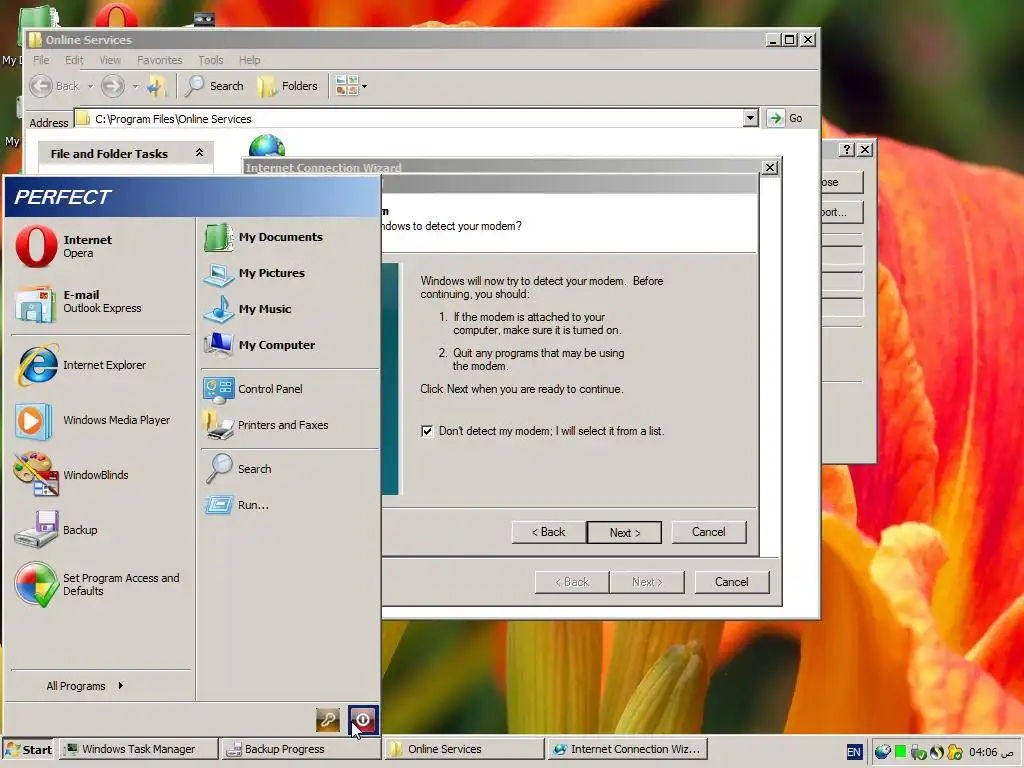Open Control Panel
1024x768 pixels.
click(253, 389)
